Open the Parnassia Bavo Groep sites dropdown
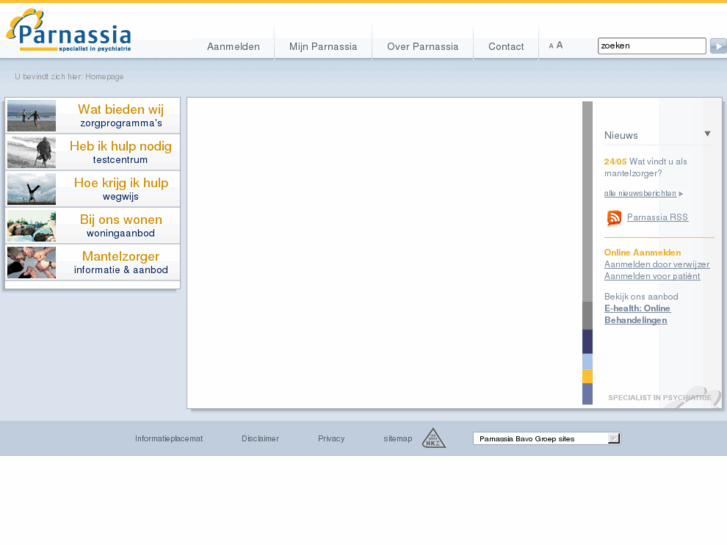727x545 pixels. (x=547, y=438)
